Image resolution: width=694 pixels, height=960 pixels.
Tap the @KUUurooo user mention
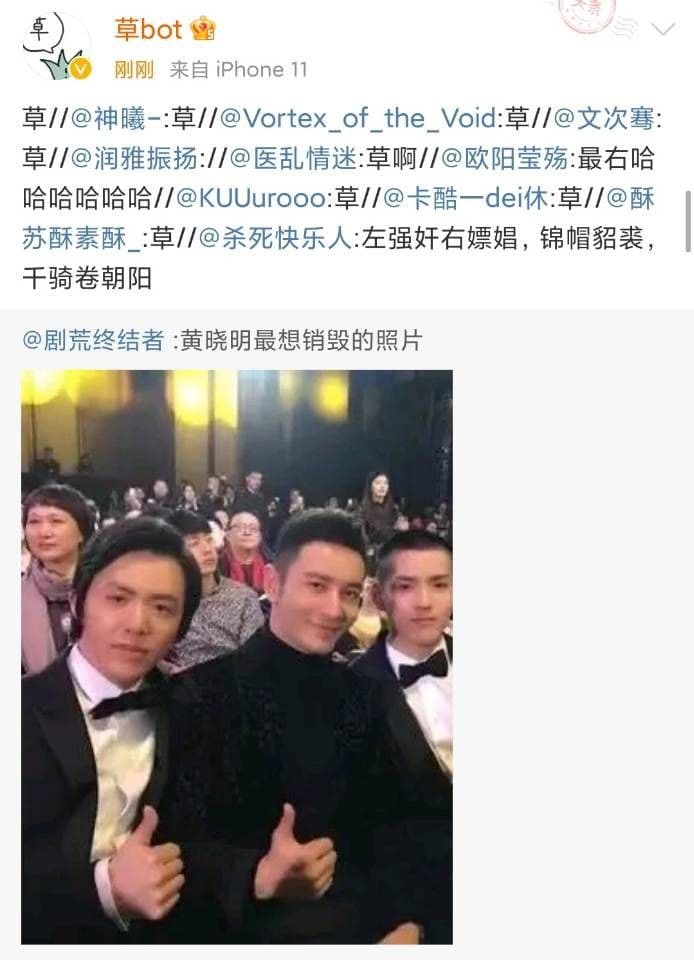click(x=251, y=198)
